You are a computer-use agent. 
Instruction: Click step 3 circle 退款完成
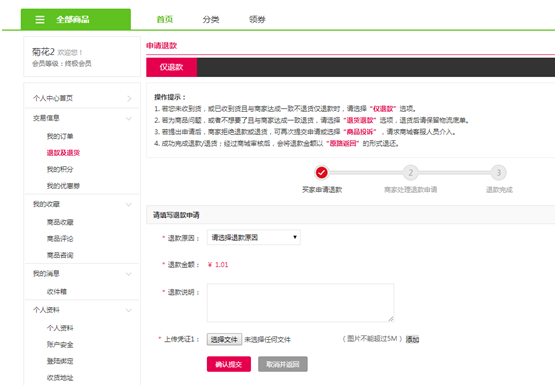click(498, 173)
